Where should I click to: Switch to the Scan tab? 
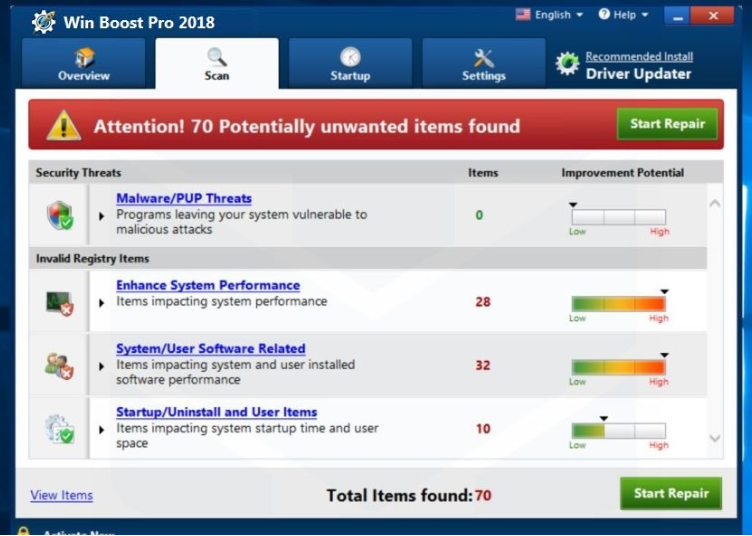pos(217,63)
